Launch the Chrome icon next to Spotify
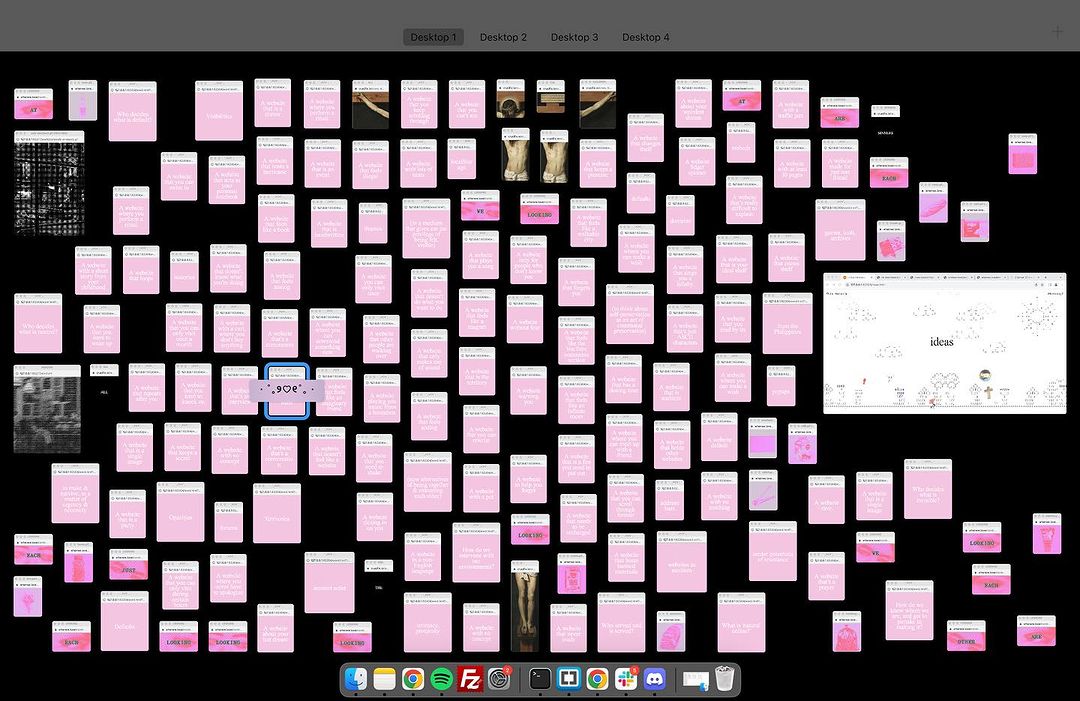Image resolution: width=1080 pixels, height=701 pixels. pos(413,680)
